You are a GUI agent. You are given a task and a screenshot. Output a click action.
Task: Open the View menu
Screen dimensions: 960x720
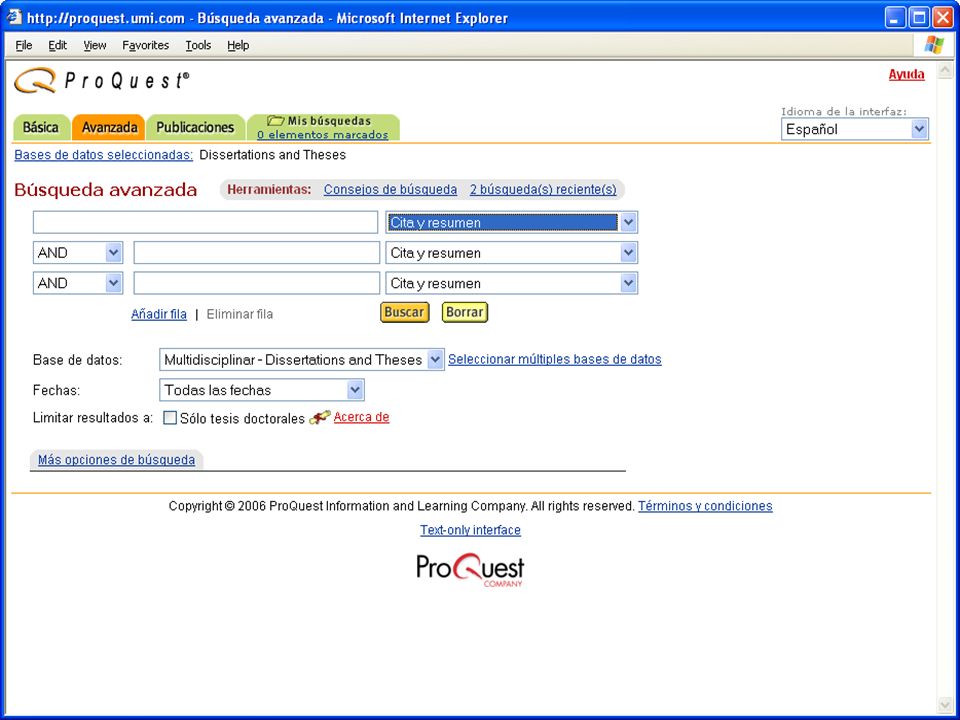tap(95, 45)
